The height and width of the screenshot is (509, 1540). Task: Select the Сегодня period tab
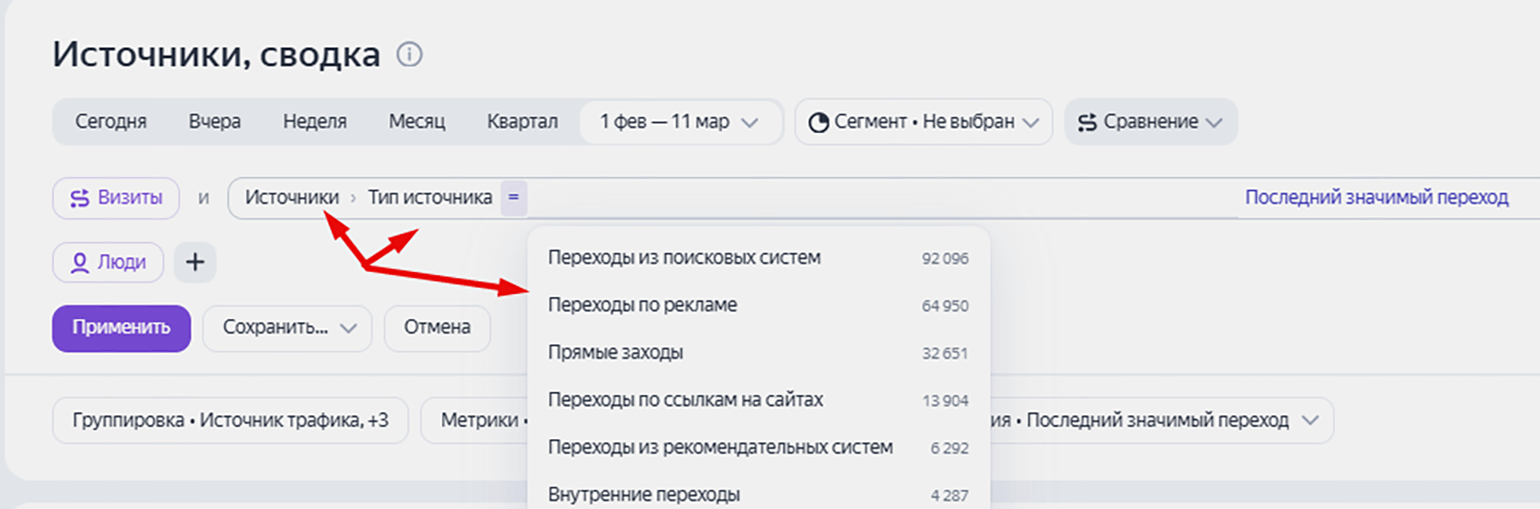click(x=111, y=122)
